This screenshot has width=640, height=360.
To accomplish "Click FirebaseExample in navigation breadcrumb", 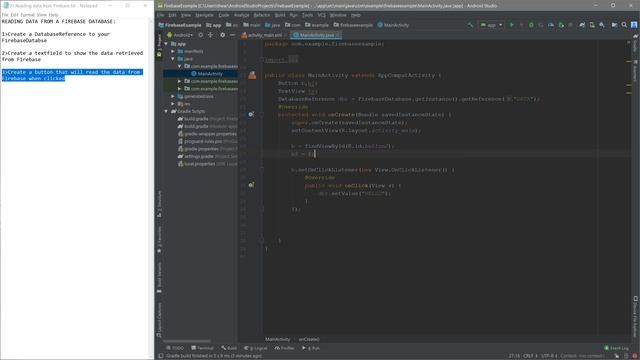I will click(x=180, y=25).
